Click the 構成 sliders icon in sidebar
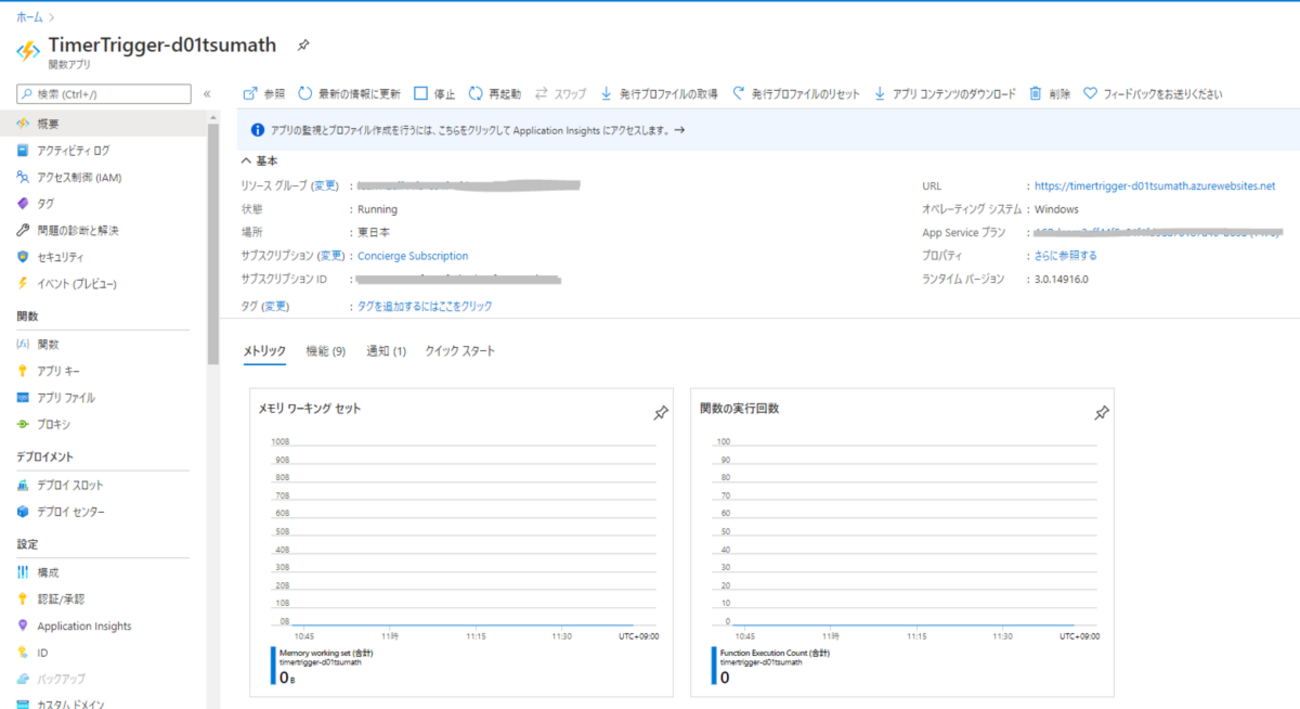The width and height of the screenshot is (1300, 709). pos(23,572)
